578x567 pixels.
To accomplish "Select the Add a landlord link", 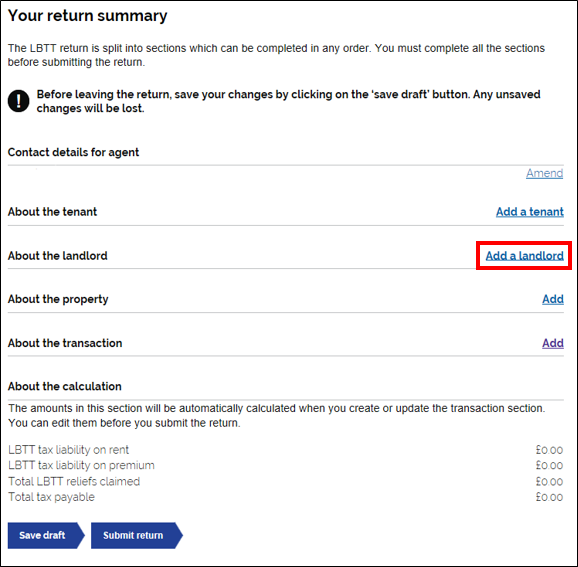I will click(x=525, y=255).
